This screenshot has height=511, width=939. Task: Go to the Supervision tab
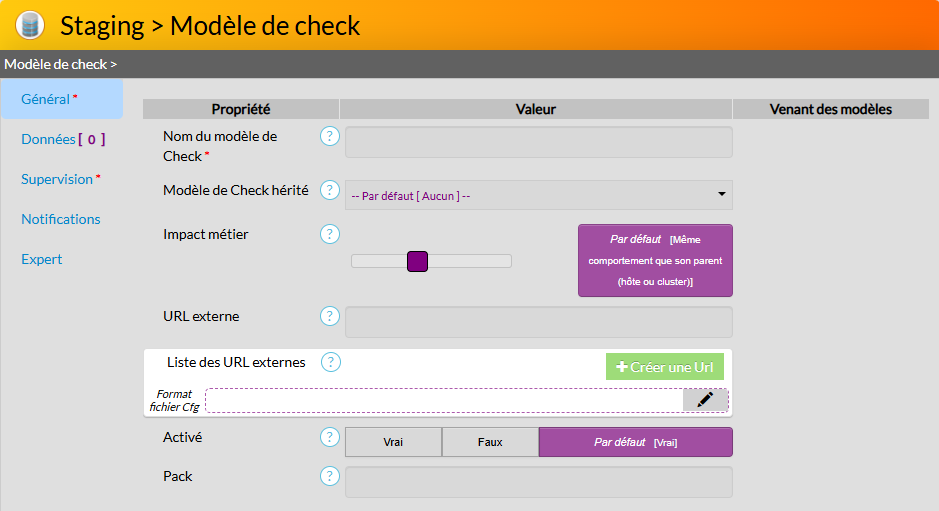(58, 179)
